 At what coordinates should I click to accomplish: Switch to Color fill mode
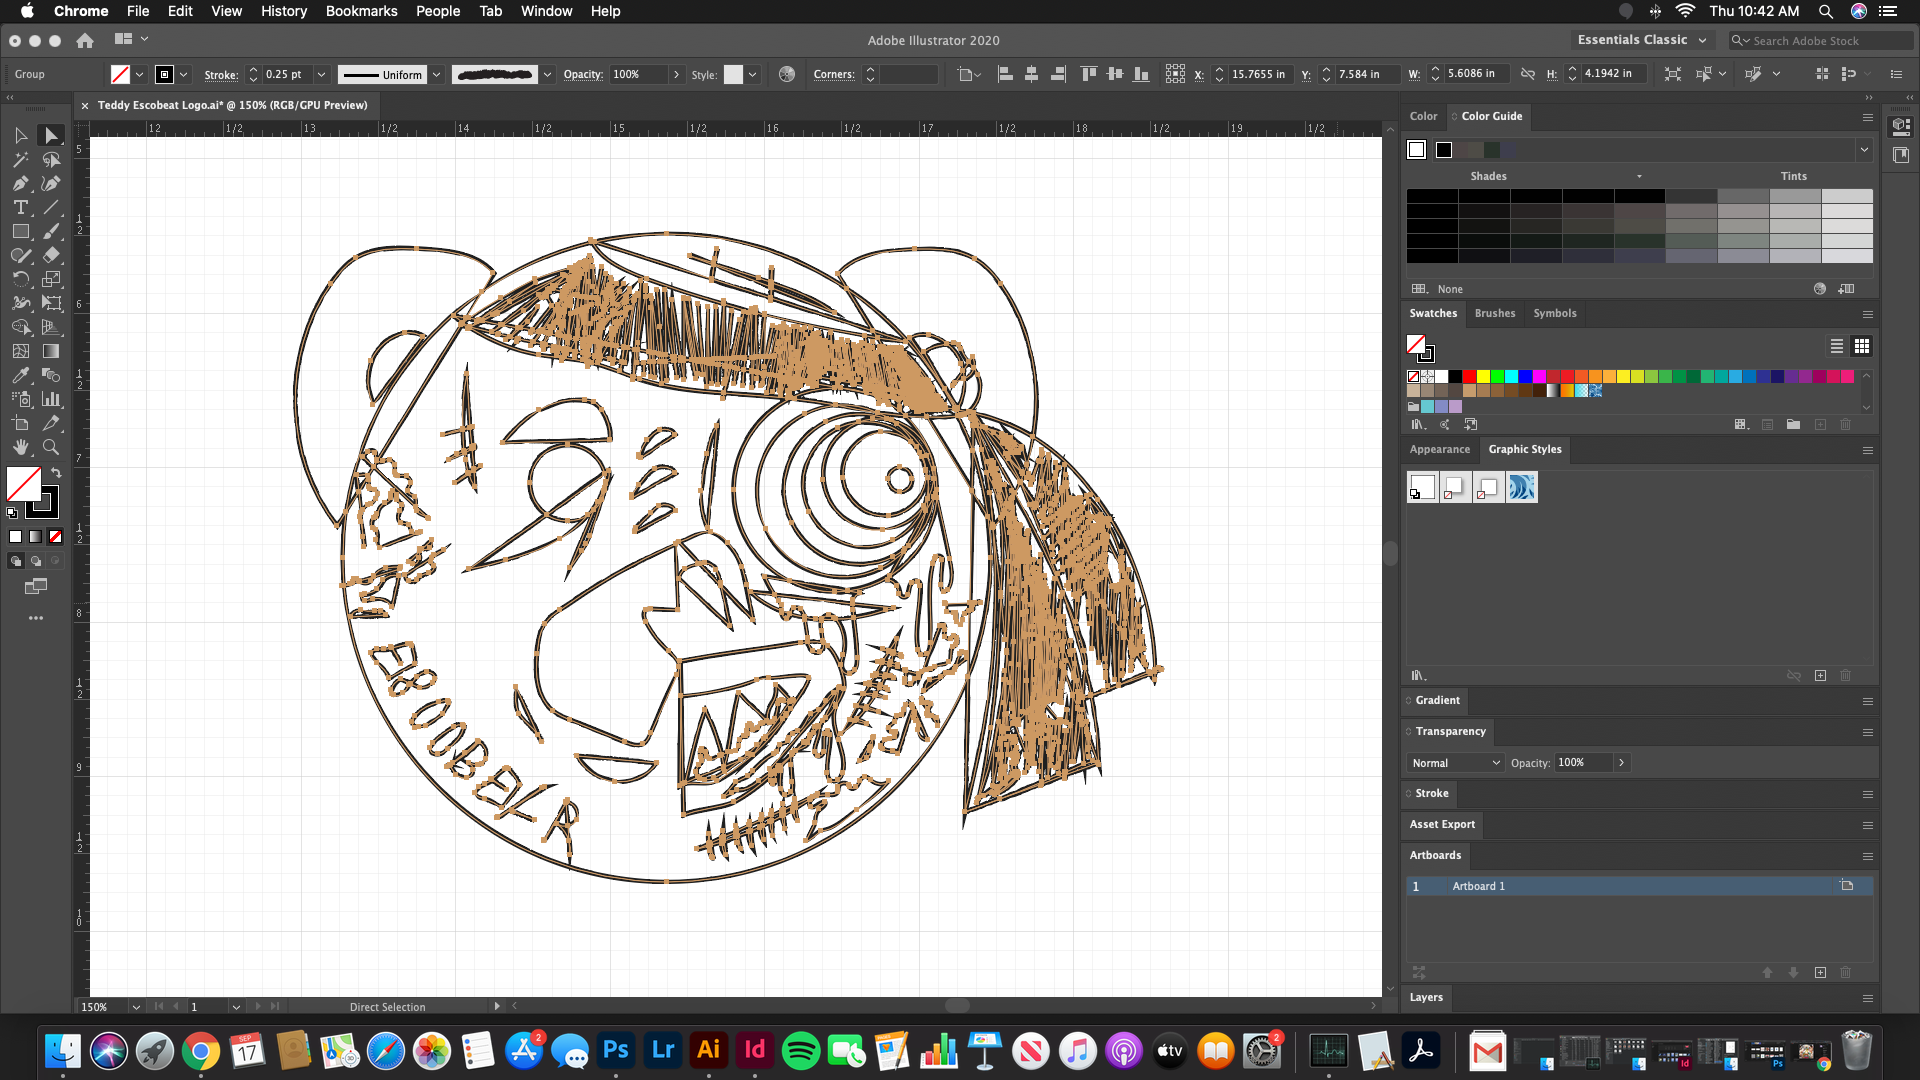coord(15,537)
